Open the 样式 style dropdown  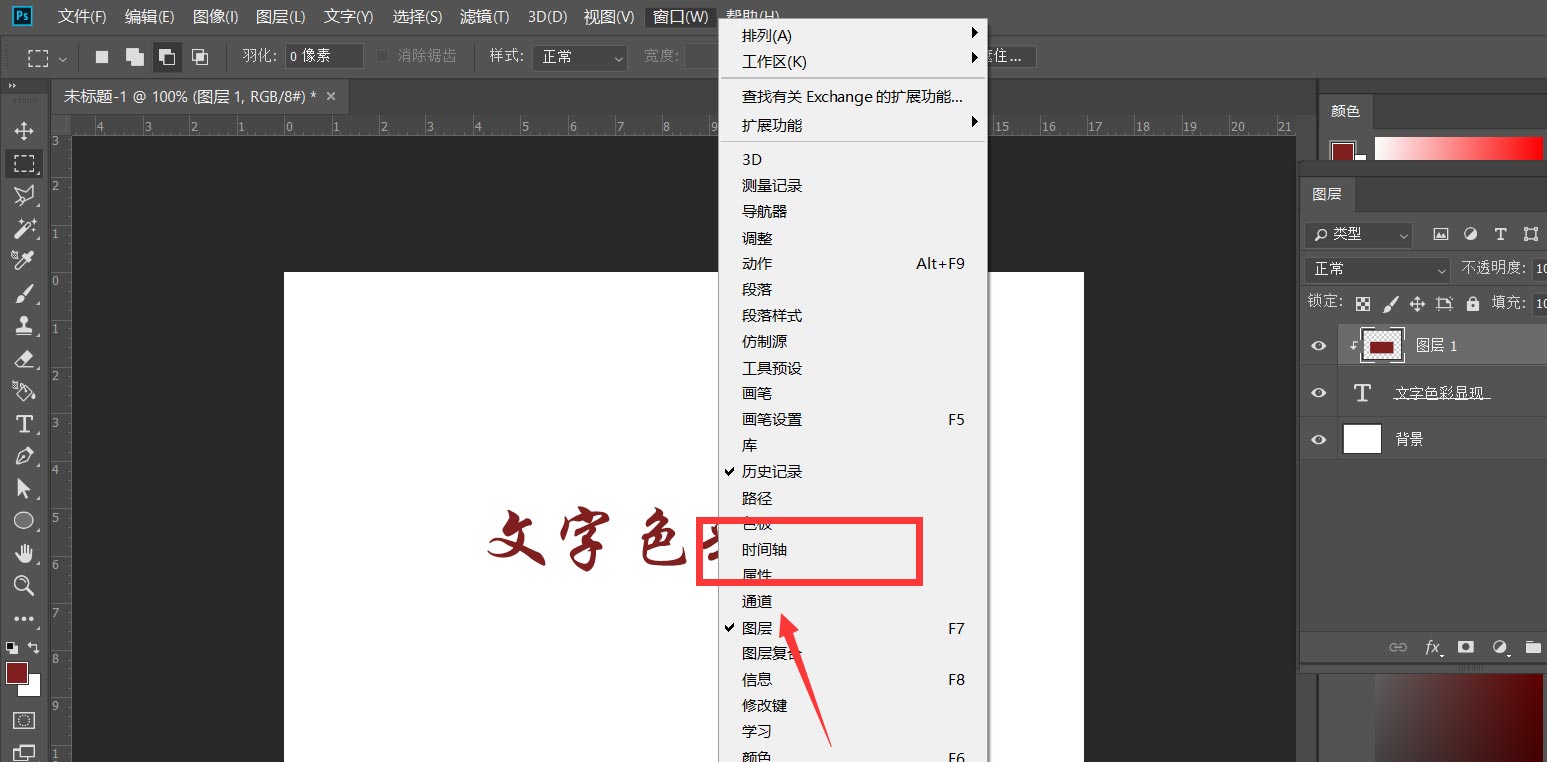click(x=579, y=57)
